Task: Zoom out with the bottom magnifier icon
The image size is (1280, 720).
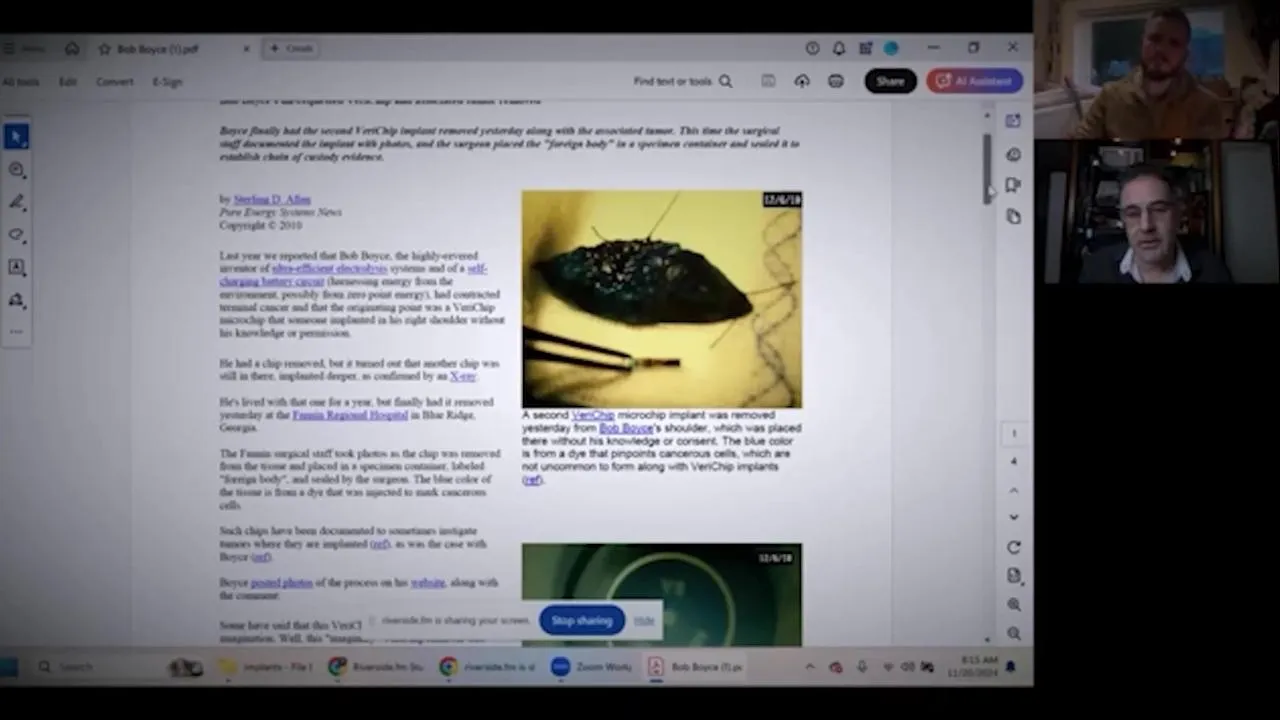Action: click(x=1013, y=633)
